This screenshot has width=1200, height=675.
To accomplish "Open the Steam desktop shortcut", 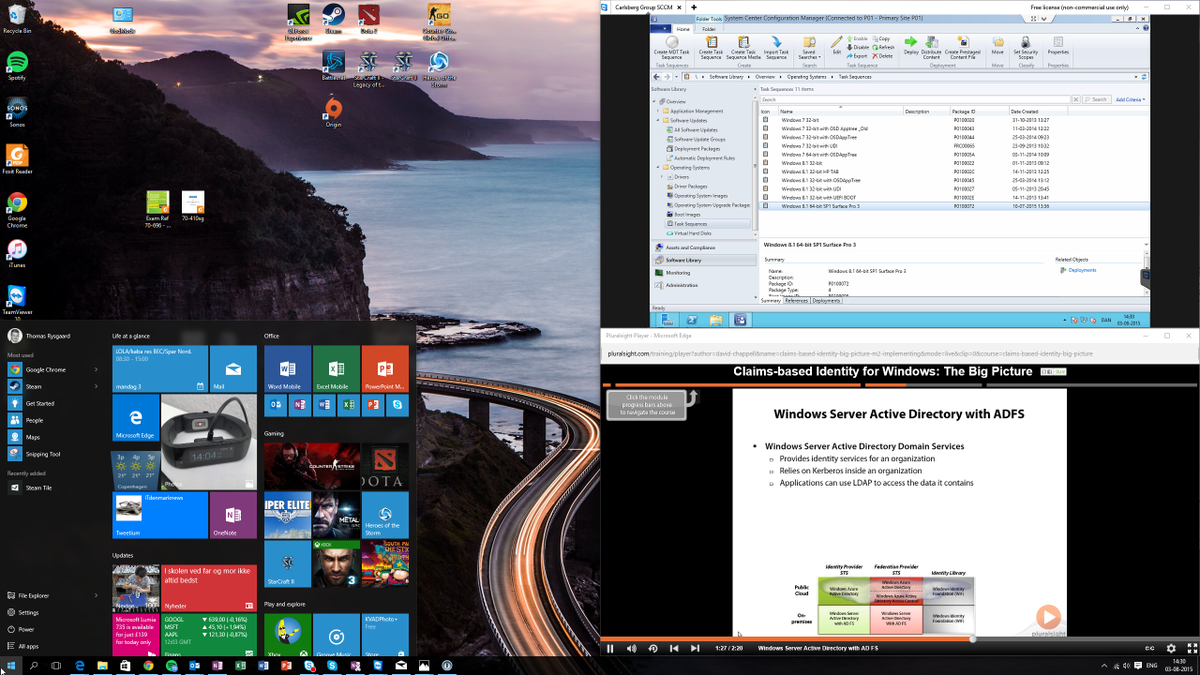I will [x=333, y=18].
